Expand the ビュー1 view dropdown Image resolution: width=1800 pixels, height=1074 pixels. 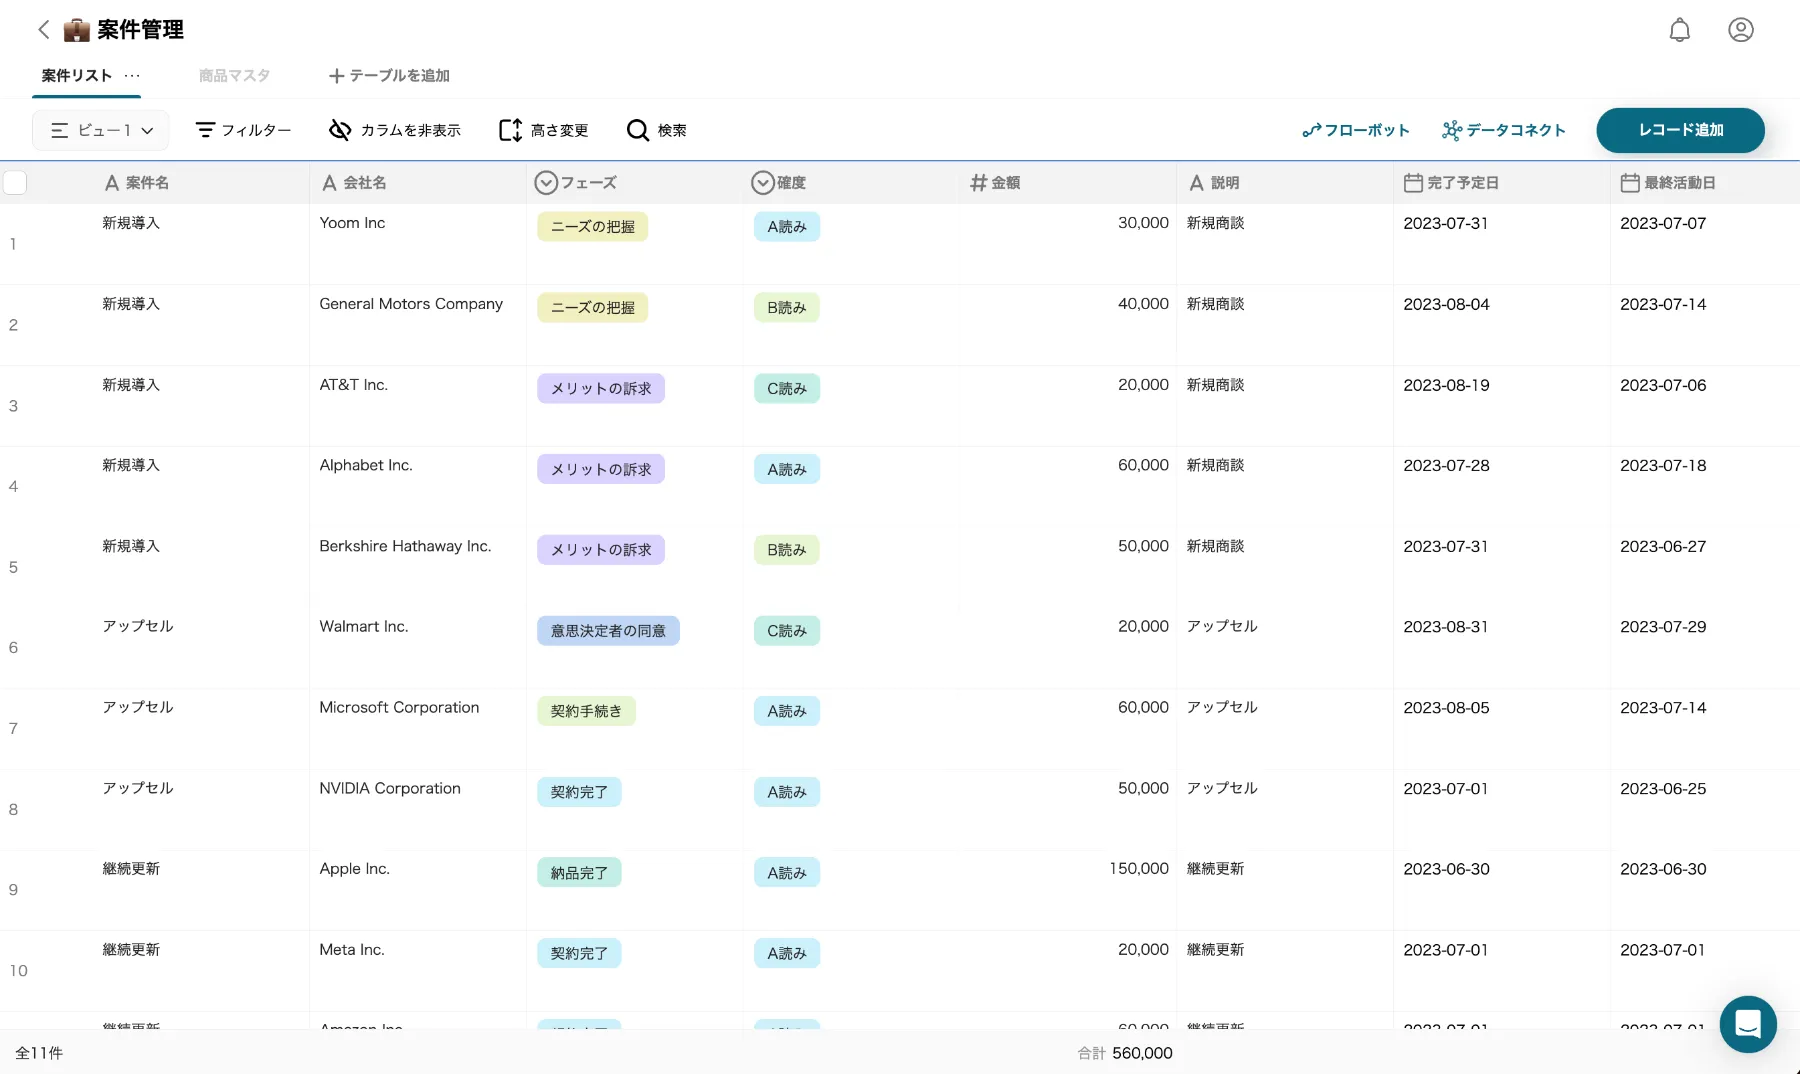101,130
